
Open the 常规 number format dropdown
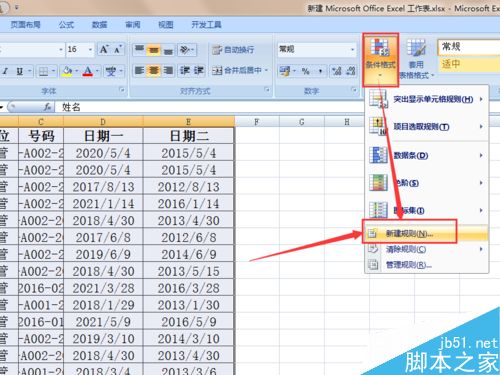point(352,50)
